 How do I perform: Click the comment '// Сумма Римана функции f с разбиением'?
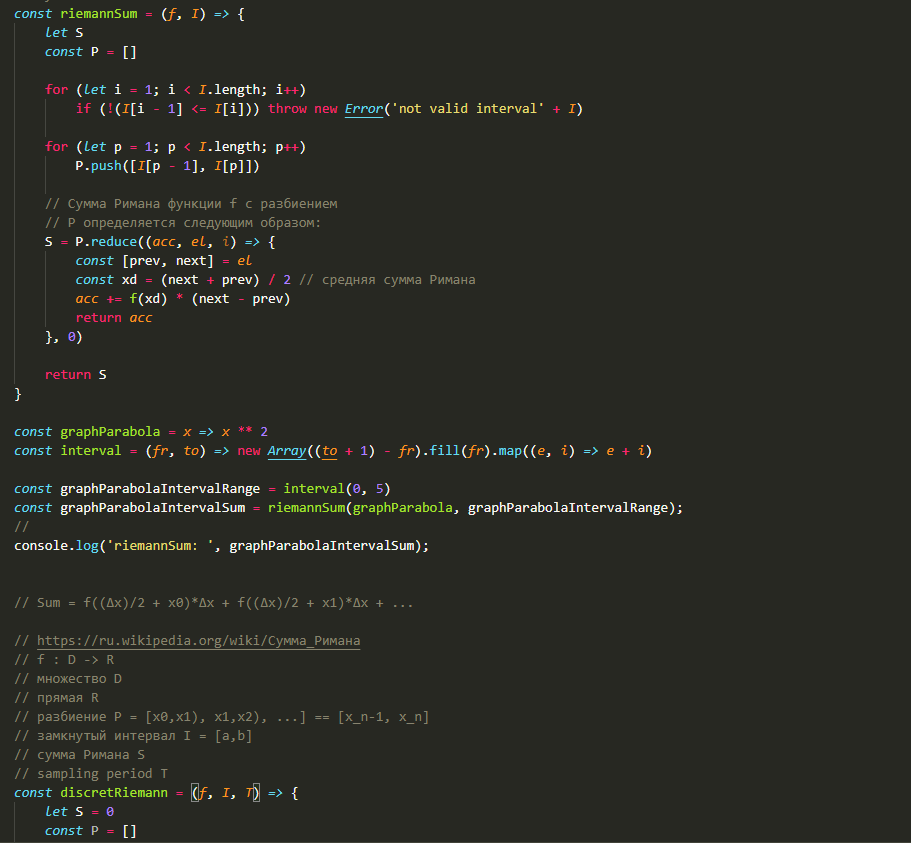[191, 204]
